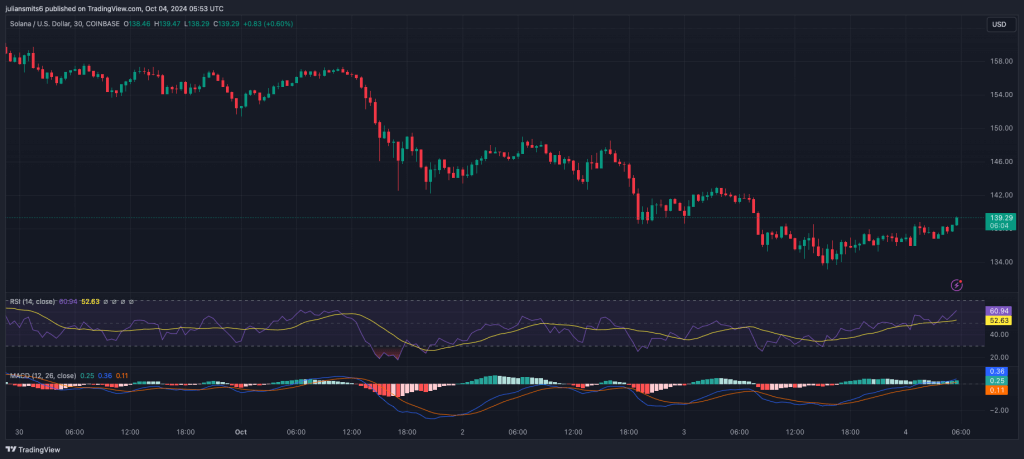Click the current price label 139.29
Image resolution: width=1024 pixels, height=459 pixels.
(x=1001, y=217)
